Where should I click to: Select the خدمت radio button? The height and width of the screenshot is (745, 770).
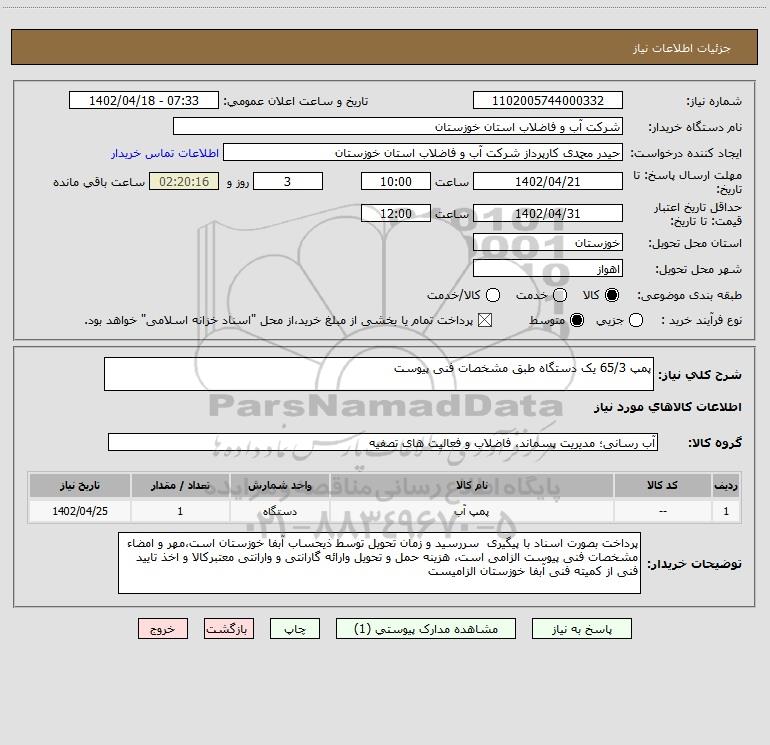point(560,295)
